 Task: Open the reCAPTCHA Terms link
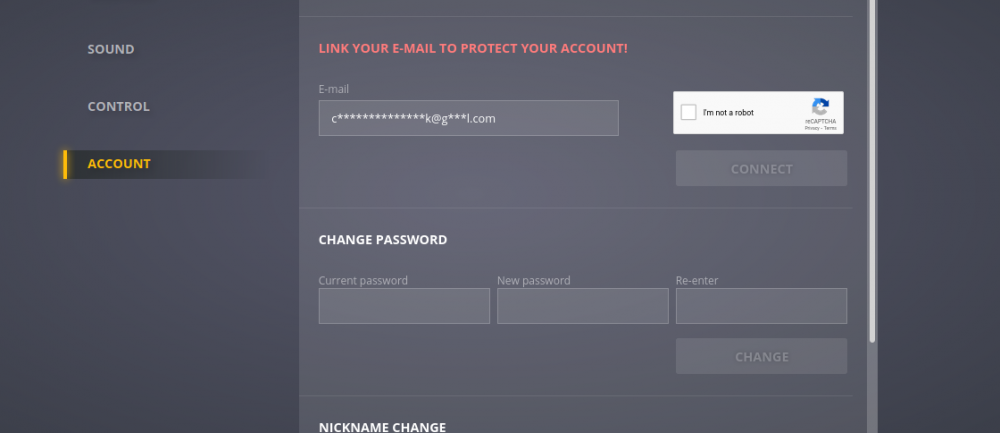click(x=830, y=129)
